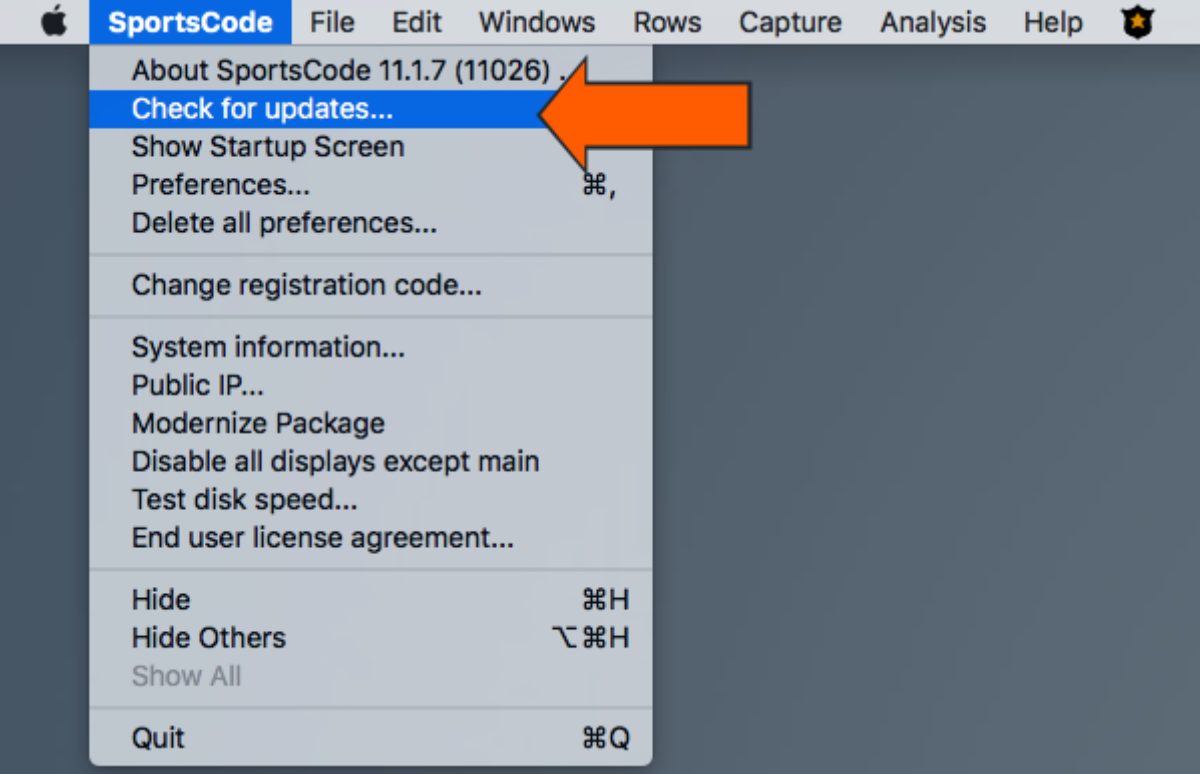The height and width of the screenshot is (774, 1200).
Task: Click the star badge icon in menu bar
Action: 1138,22
